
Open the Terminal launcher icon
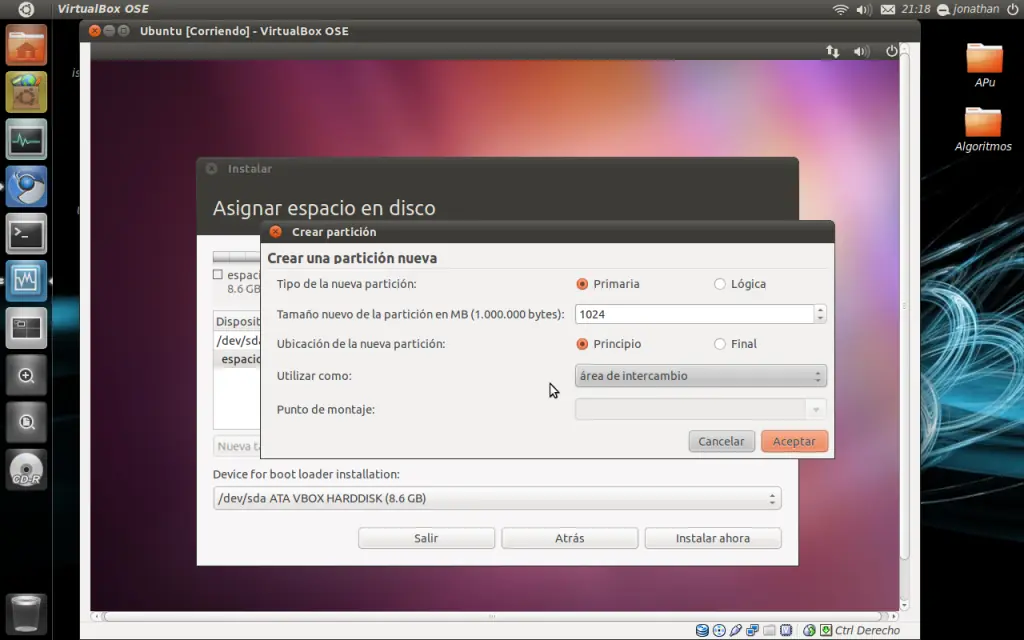pyautogui.click(x=26, y=233)
